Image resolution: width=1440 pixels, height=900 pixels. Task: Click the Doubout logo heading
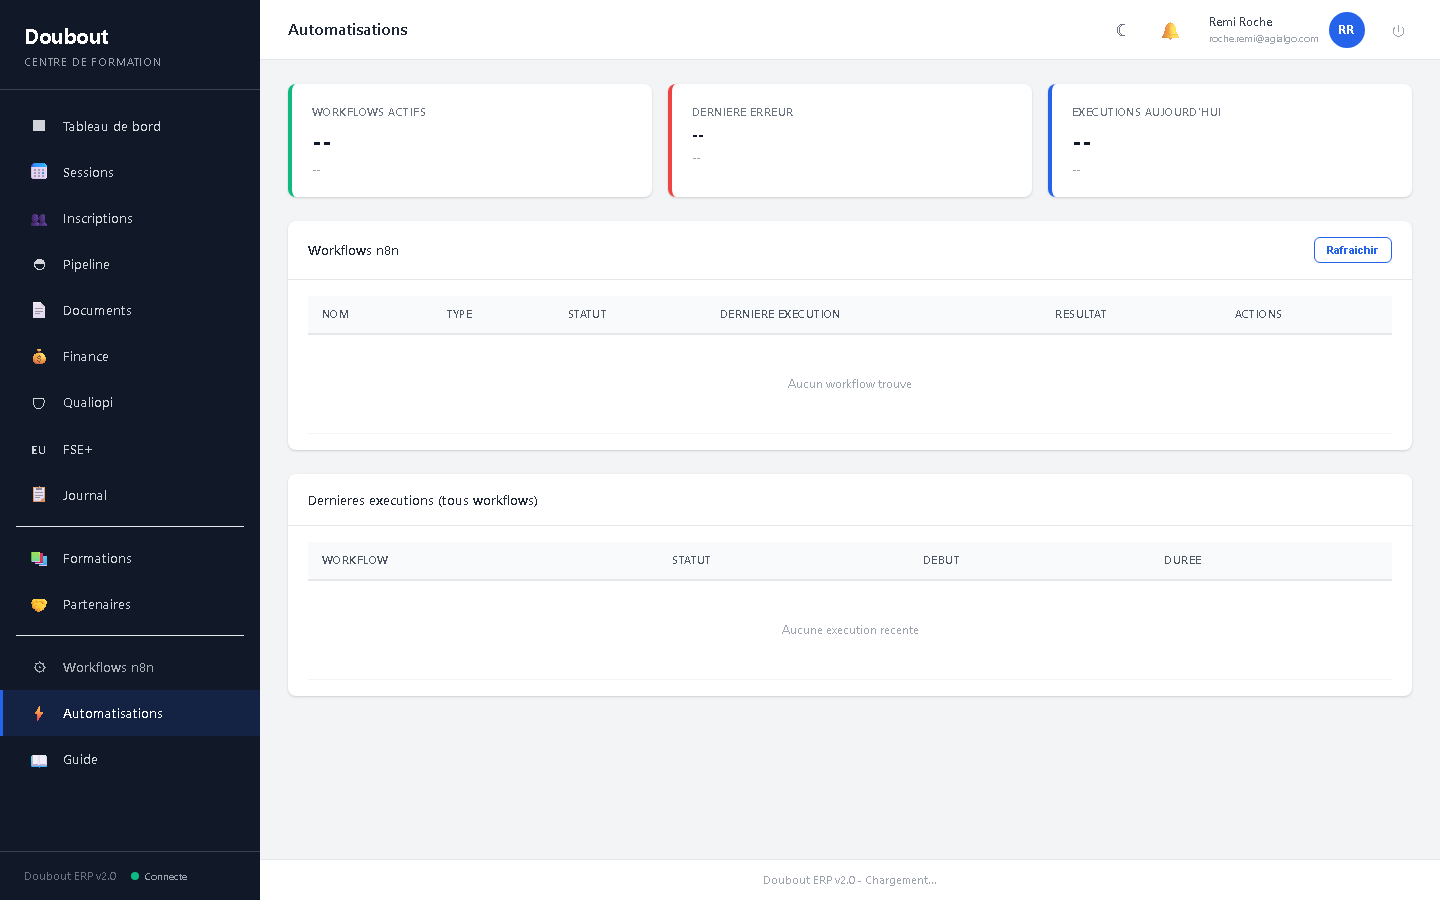pos(66,36)
